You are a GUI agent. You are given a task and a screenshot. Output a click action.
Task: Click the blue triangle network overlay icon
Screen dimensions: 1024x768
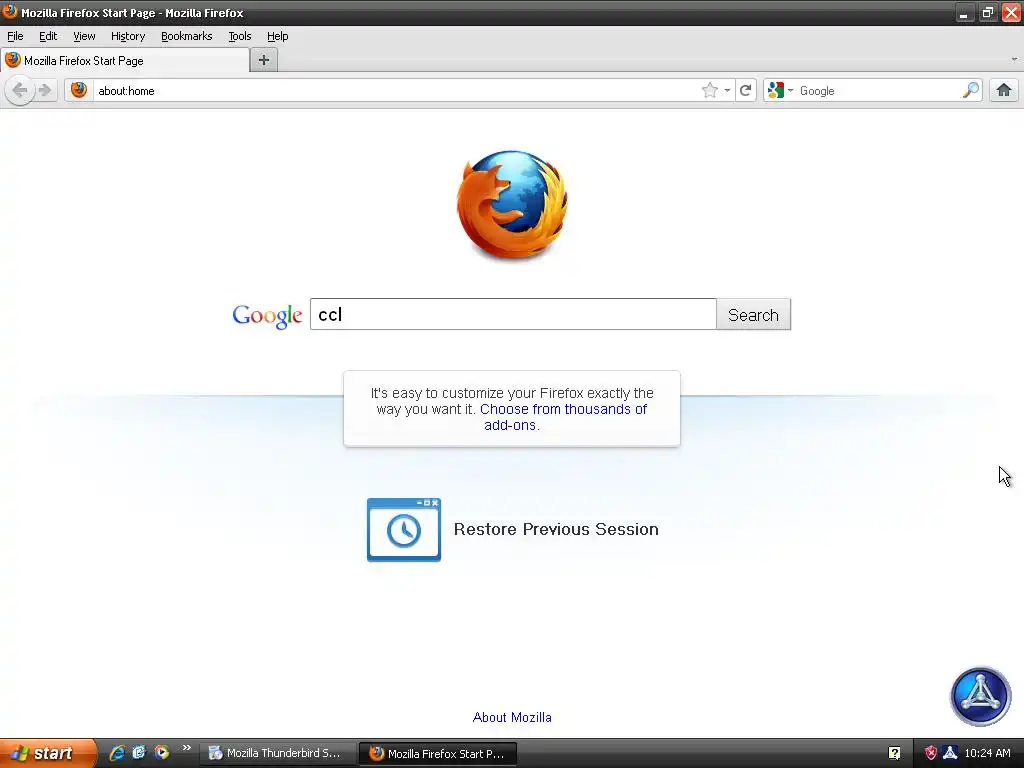coord(980,696)
